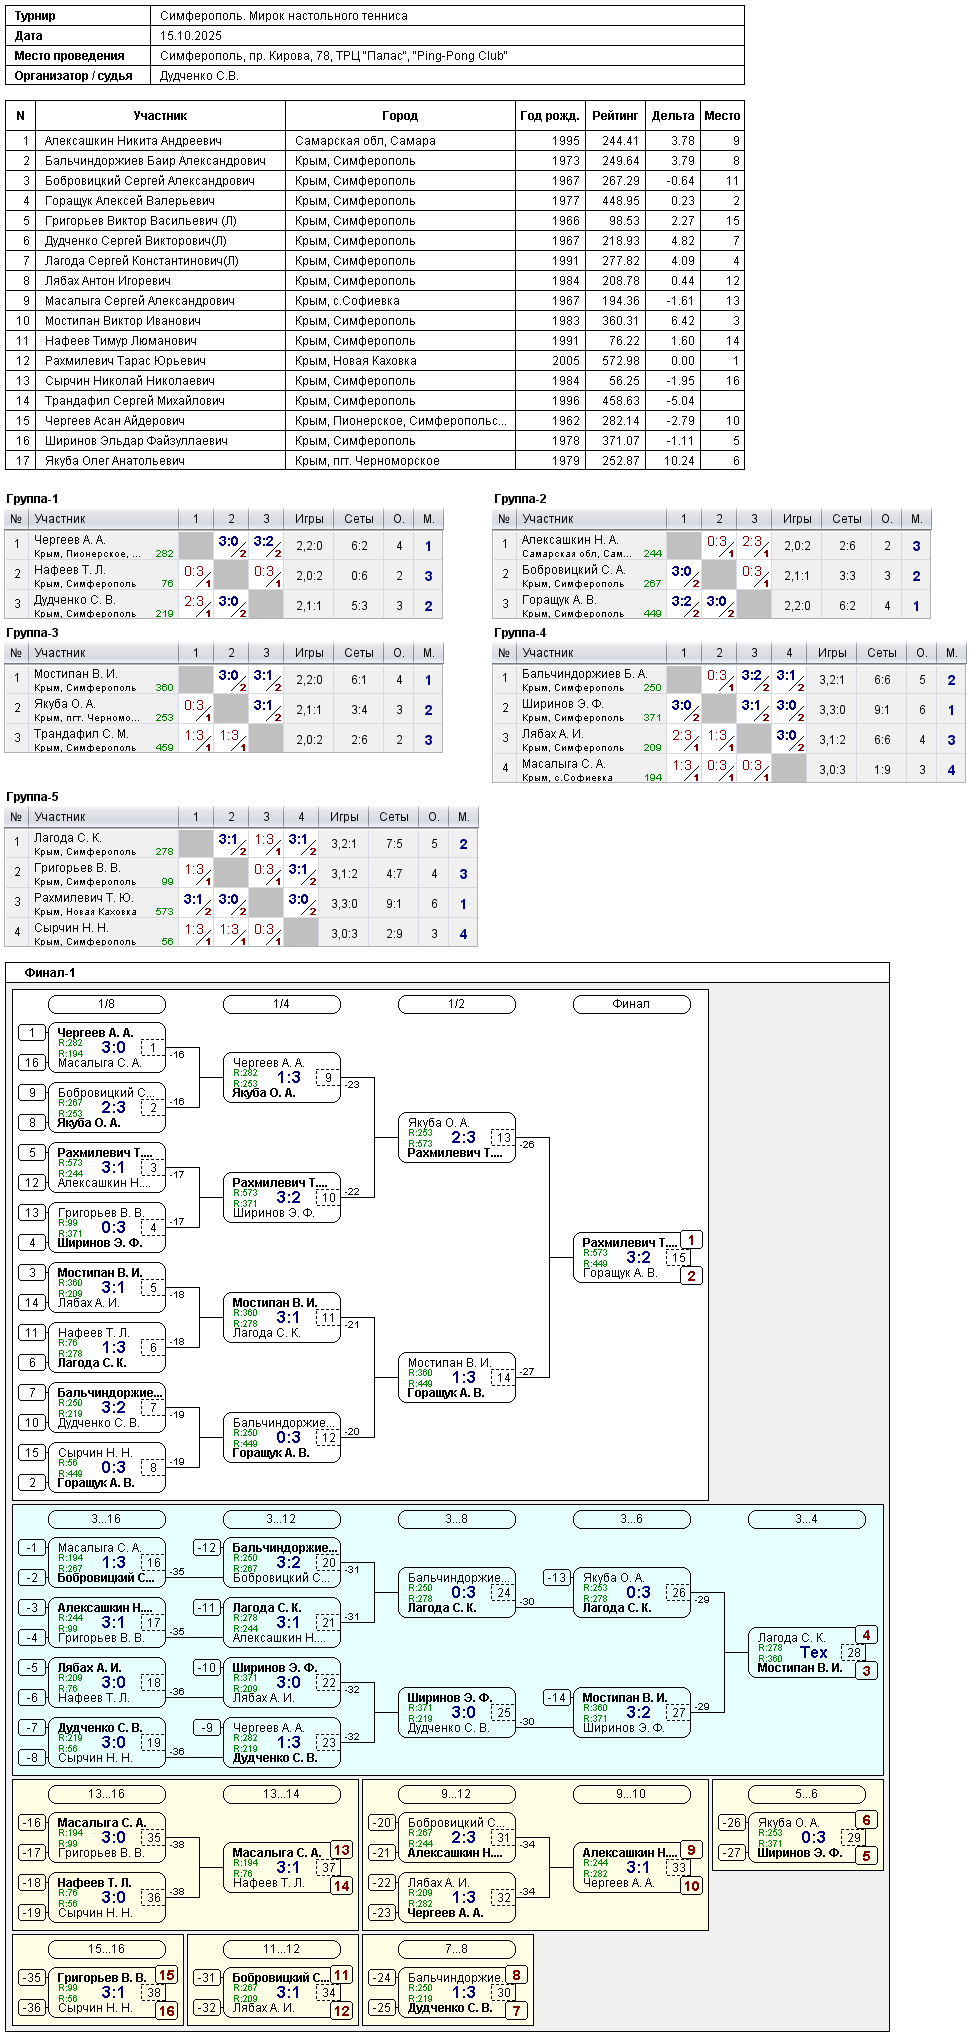
Task: Click the 7...8 placement stage label
Action: coord(456,1949)
